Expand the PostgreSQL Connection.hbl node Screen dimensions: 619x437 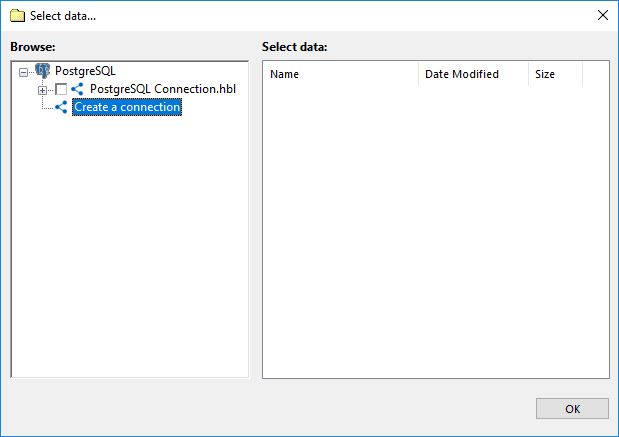pyautogui.click(x=42, y=90)
